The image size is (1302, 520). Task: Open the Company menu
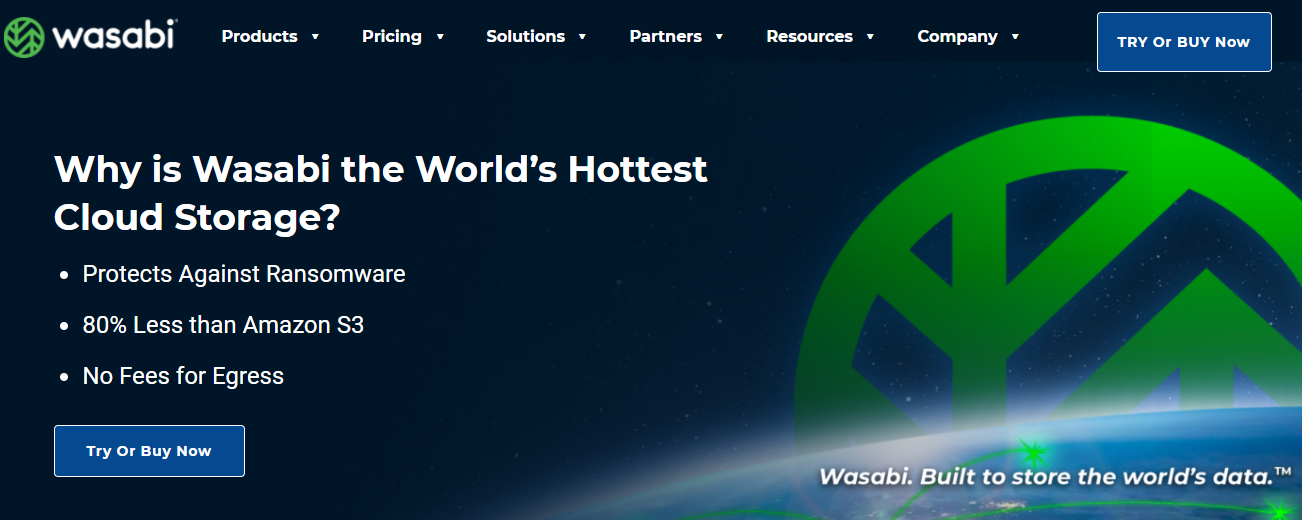pyautogui.click(x=958, y=36)
